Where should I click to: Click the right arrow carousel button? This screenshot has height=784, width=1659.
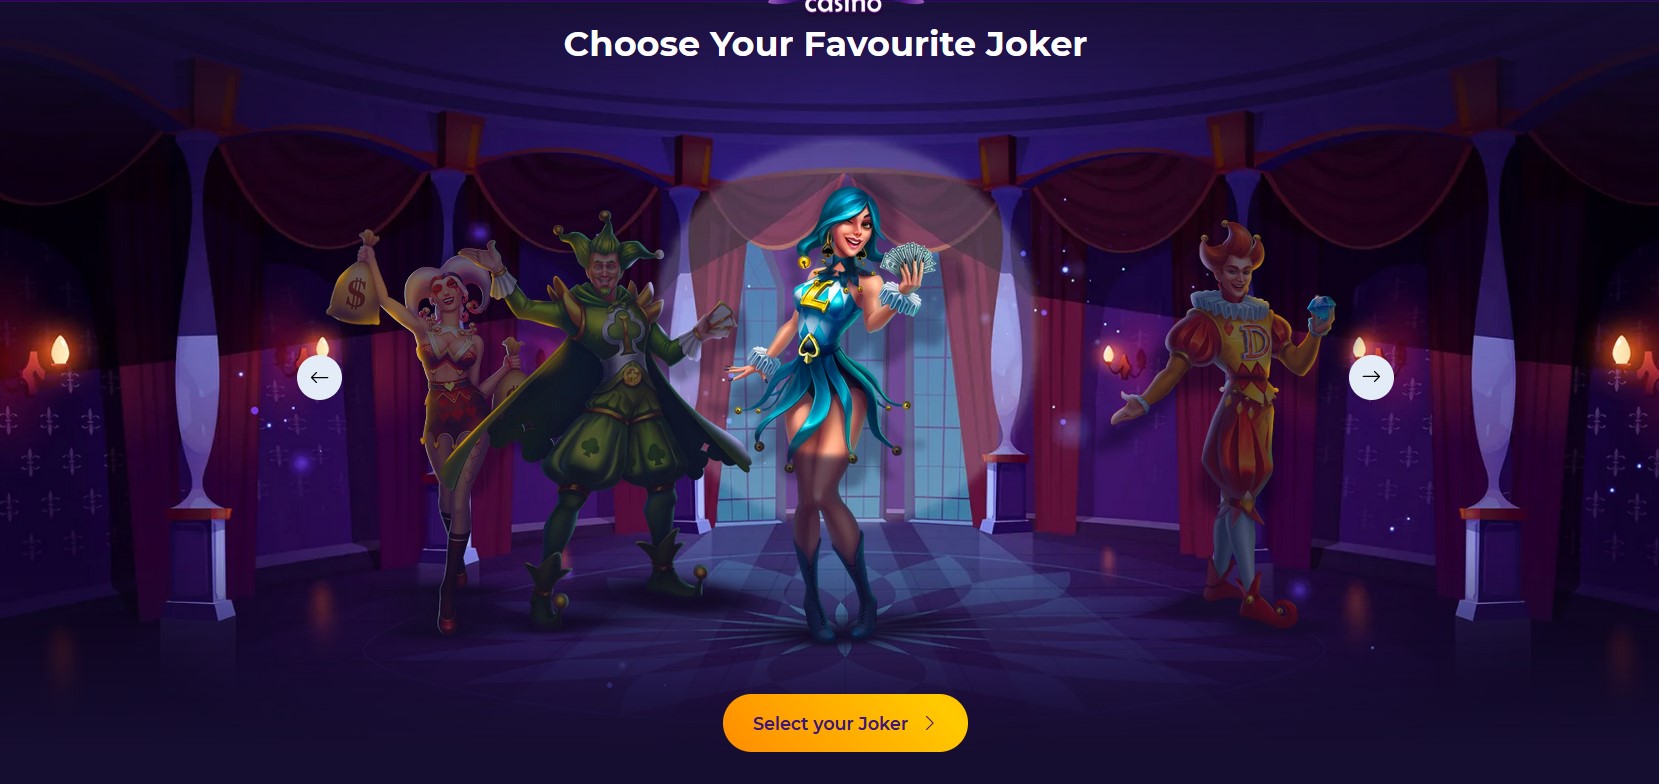tap(1371, 377)
